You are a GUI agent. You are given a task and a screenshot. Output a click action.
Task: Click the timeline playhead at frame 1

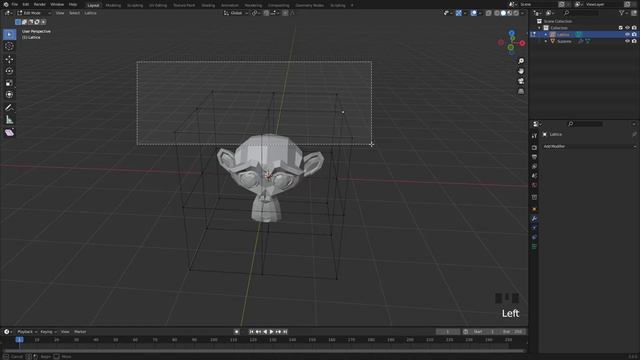pos(19,340)
